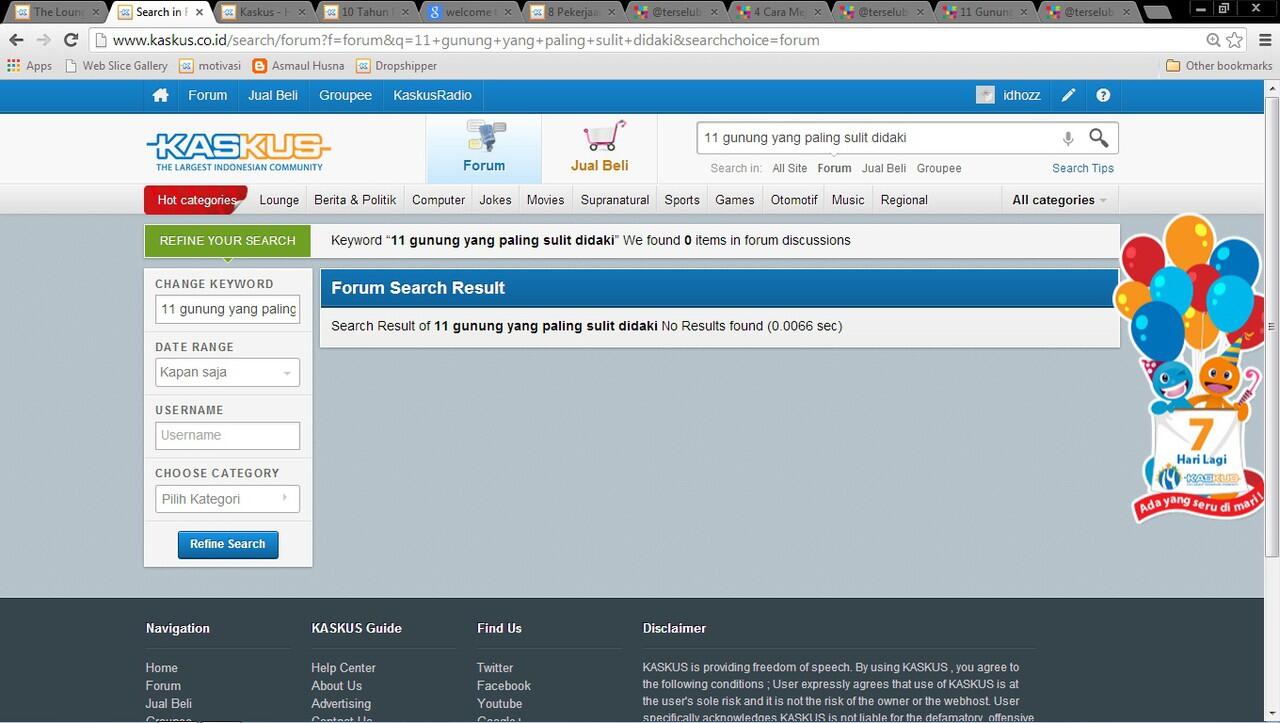The width and height of the screenshot is (1280, 723).
Task: Bookmark this page with star icon
Action: click(1235, 40)
